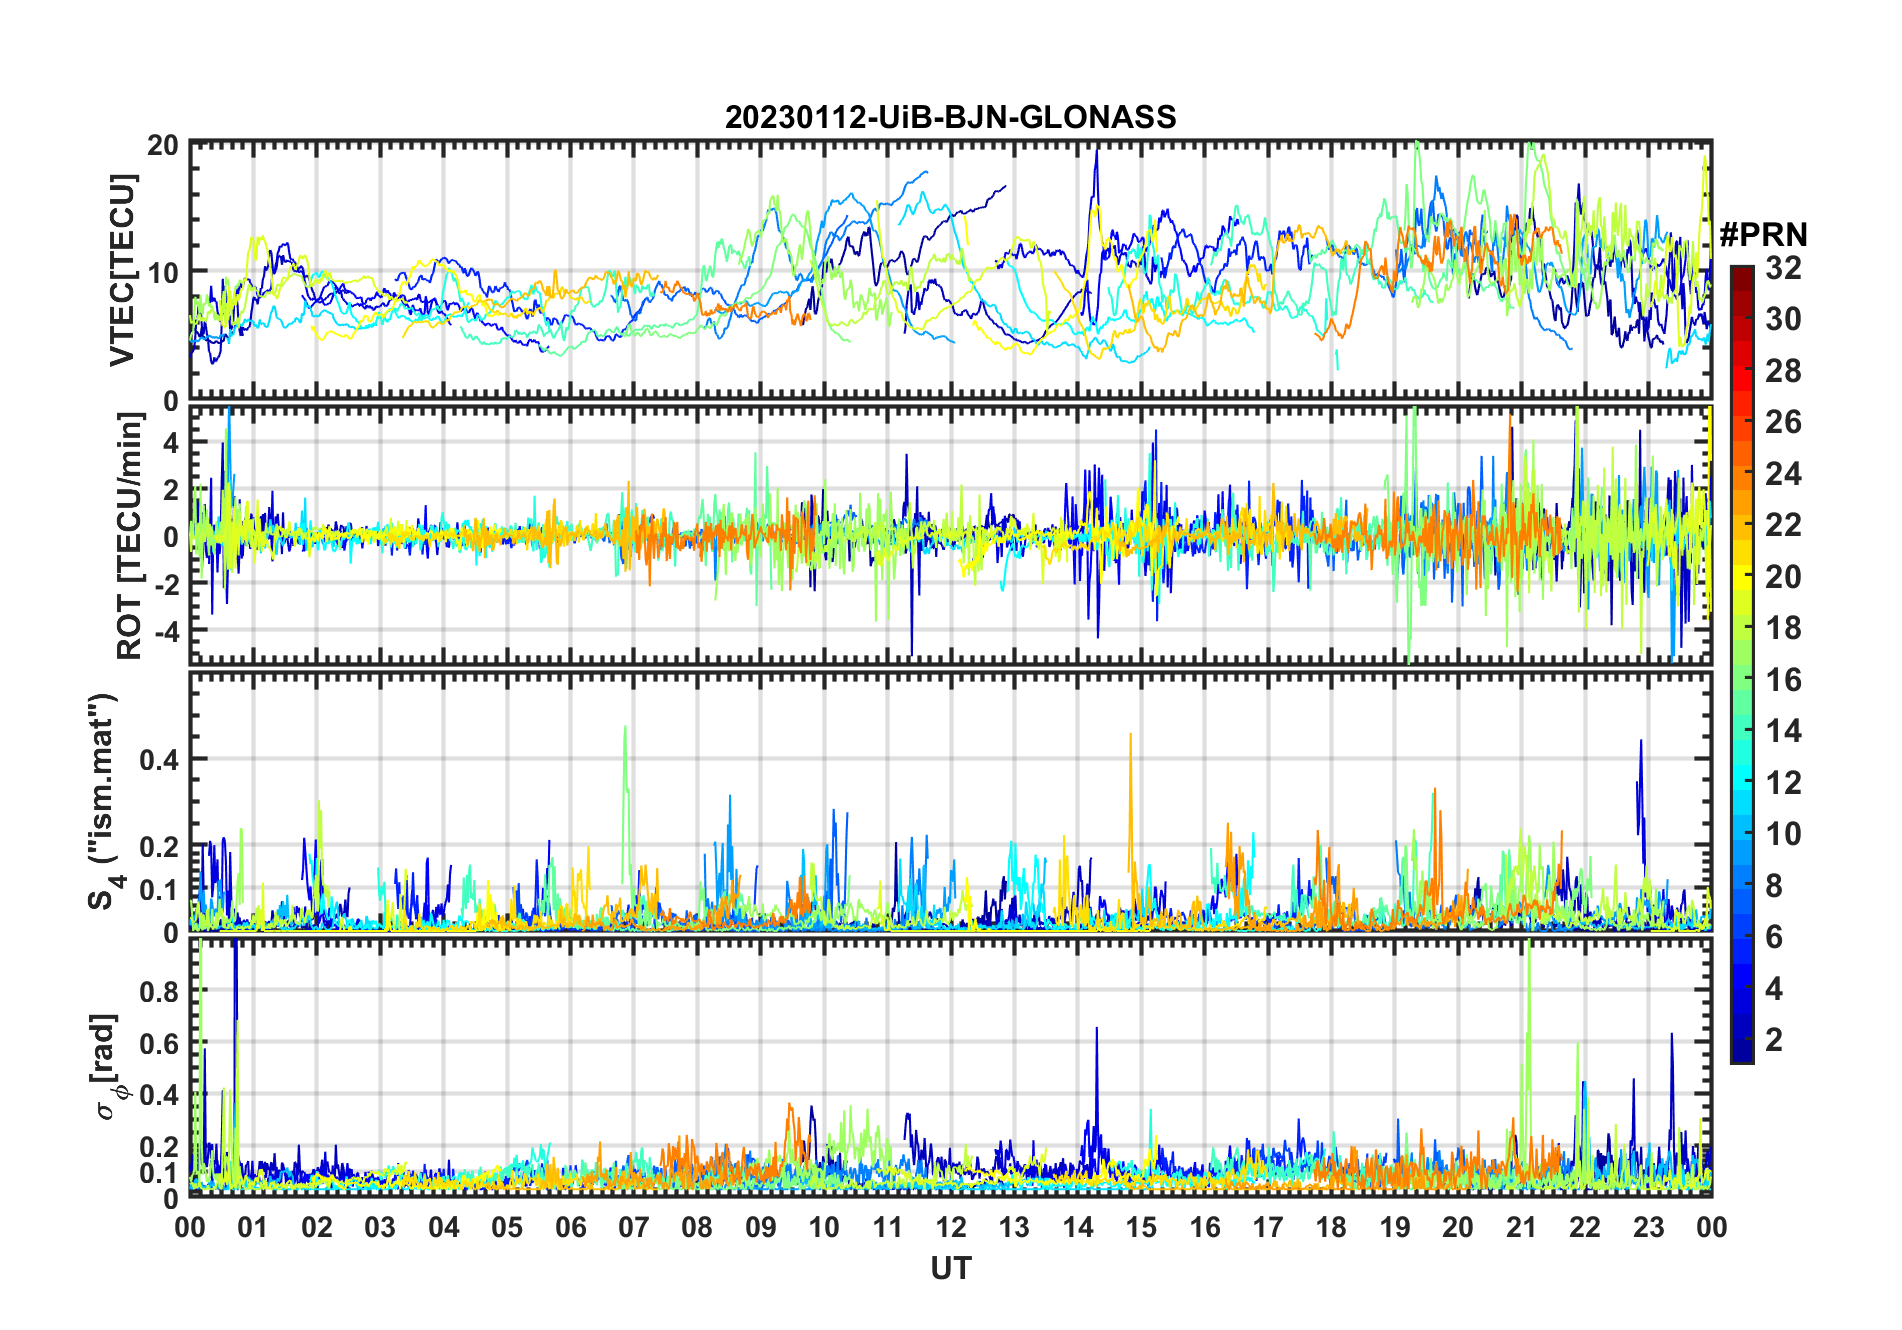This screenshot has height=1330, width=1902.
Task: Click inside the VTEC time-series panel
Action: 951,271
